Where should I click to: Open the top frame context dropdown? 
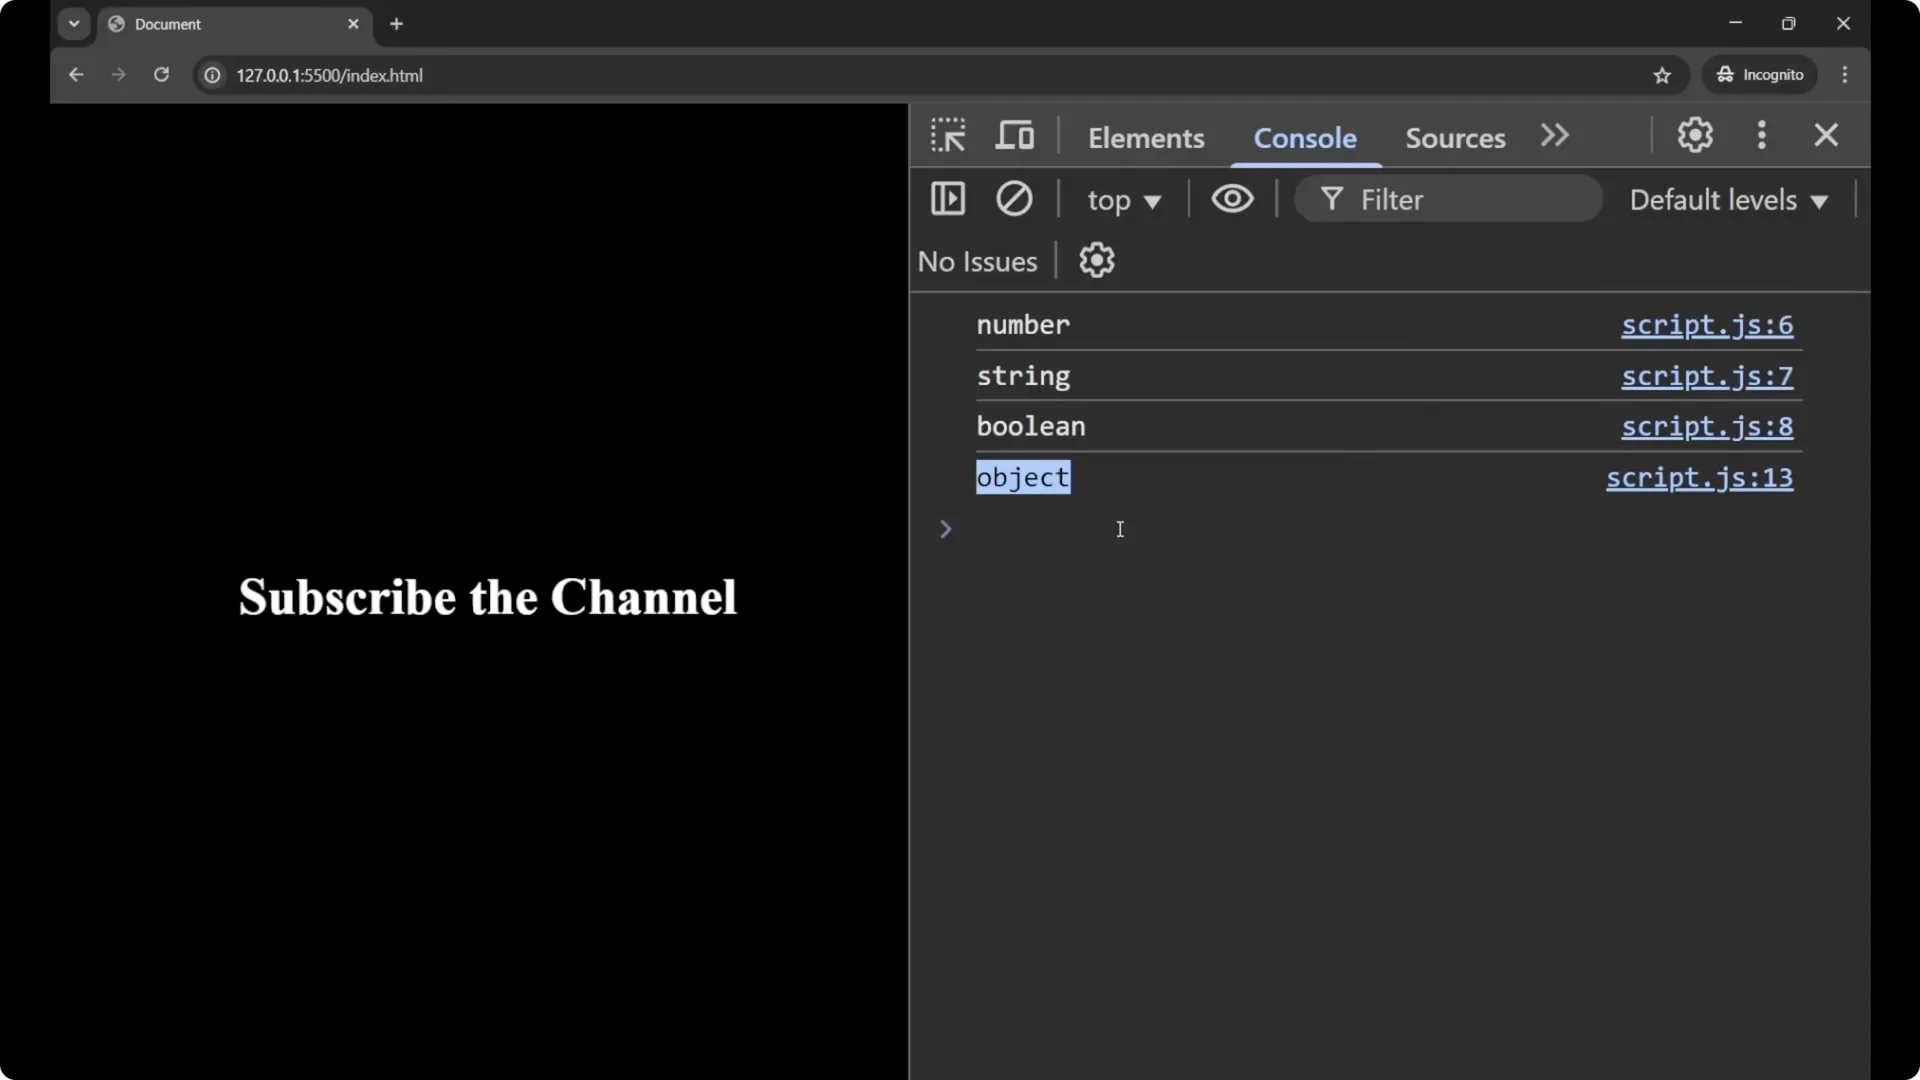click(x=1124, y=199)
